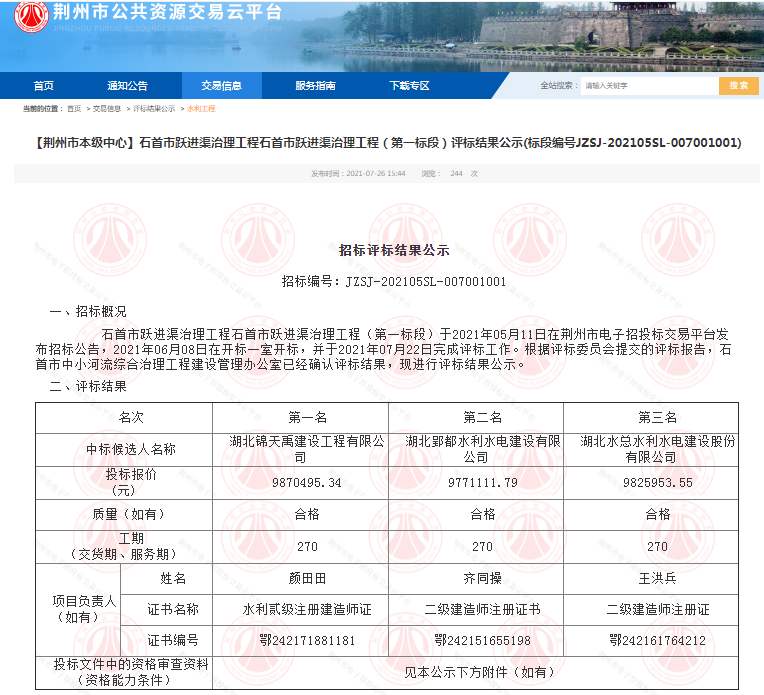Click the 招标评标结果公示 section heading
Viewport: 764px width, 695px height.
tap(394, 250)
